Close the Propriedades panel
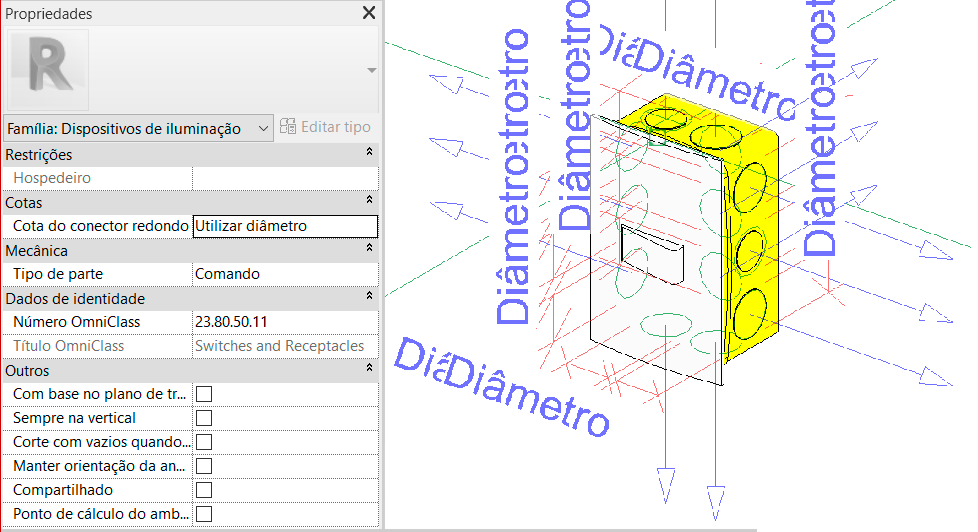This screenshot has height=532, width=978. [369, 12]
